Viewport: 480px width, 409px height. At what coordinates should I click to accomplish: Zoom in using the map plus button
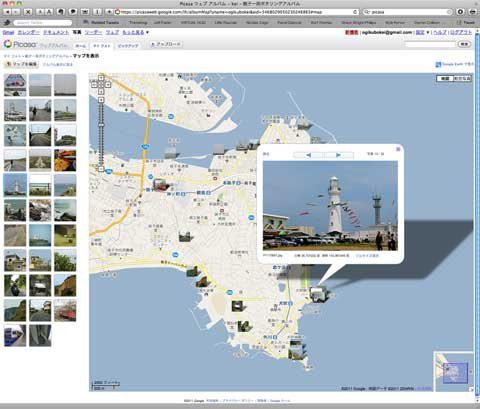pos(101,100)
